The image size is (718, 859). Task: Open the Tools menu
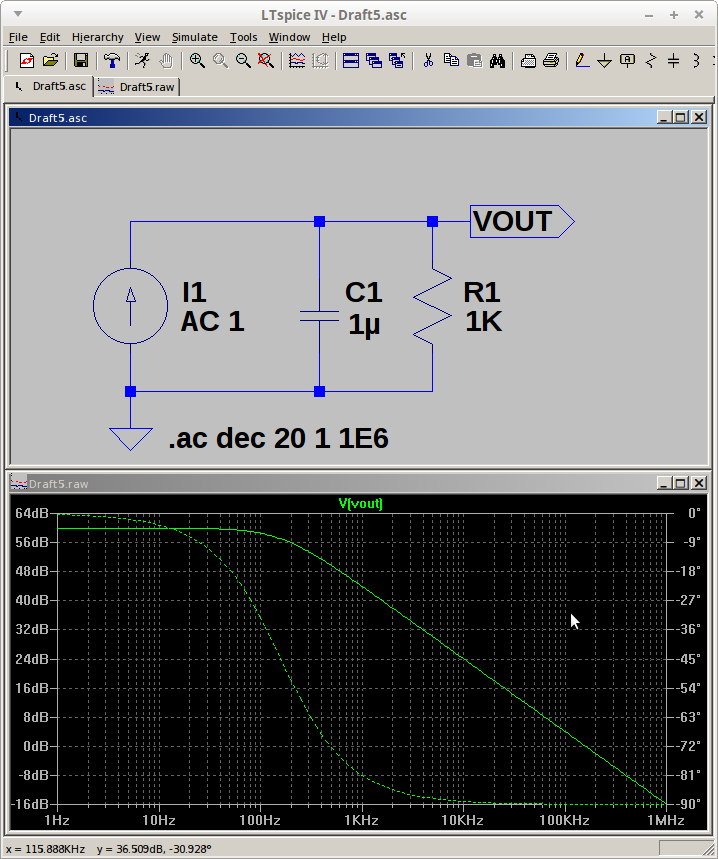pyautogui.click(x=243, y=37)
